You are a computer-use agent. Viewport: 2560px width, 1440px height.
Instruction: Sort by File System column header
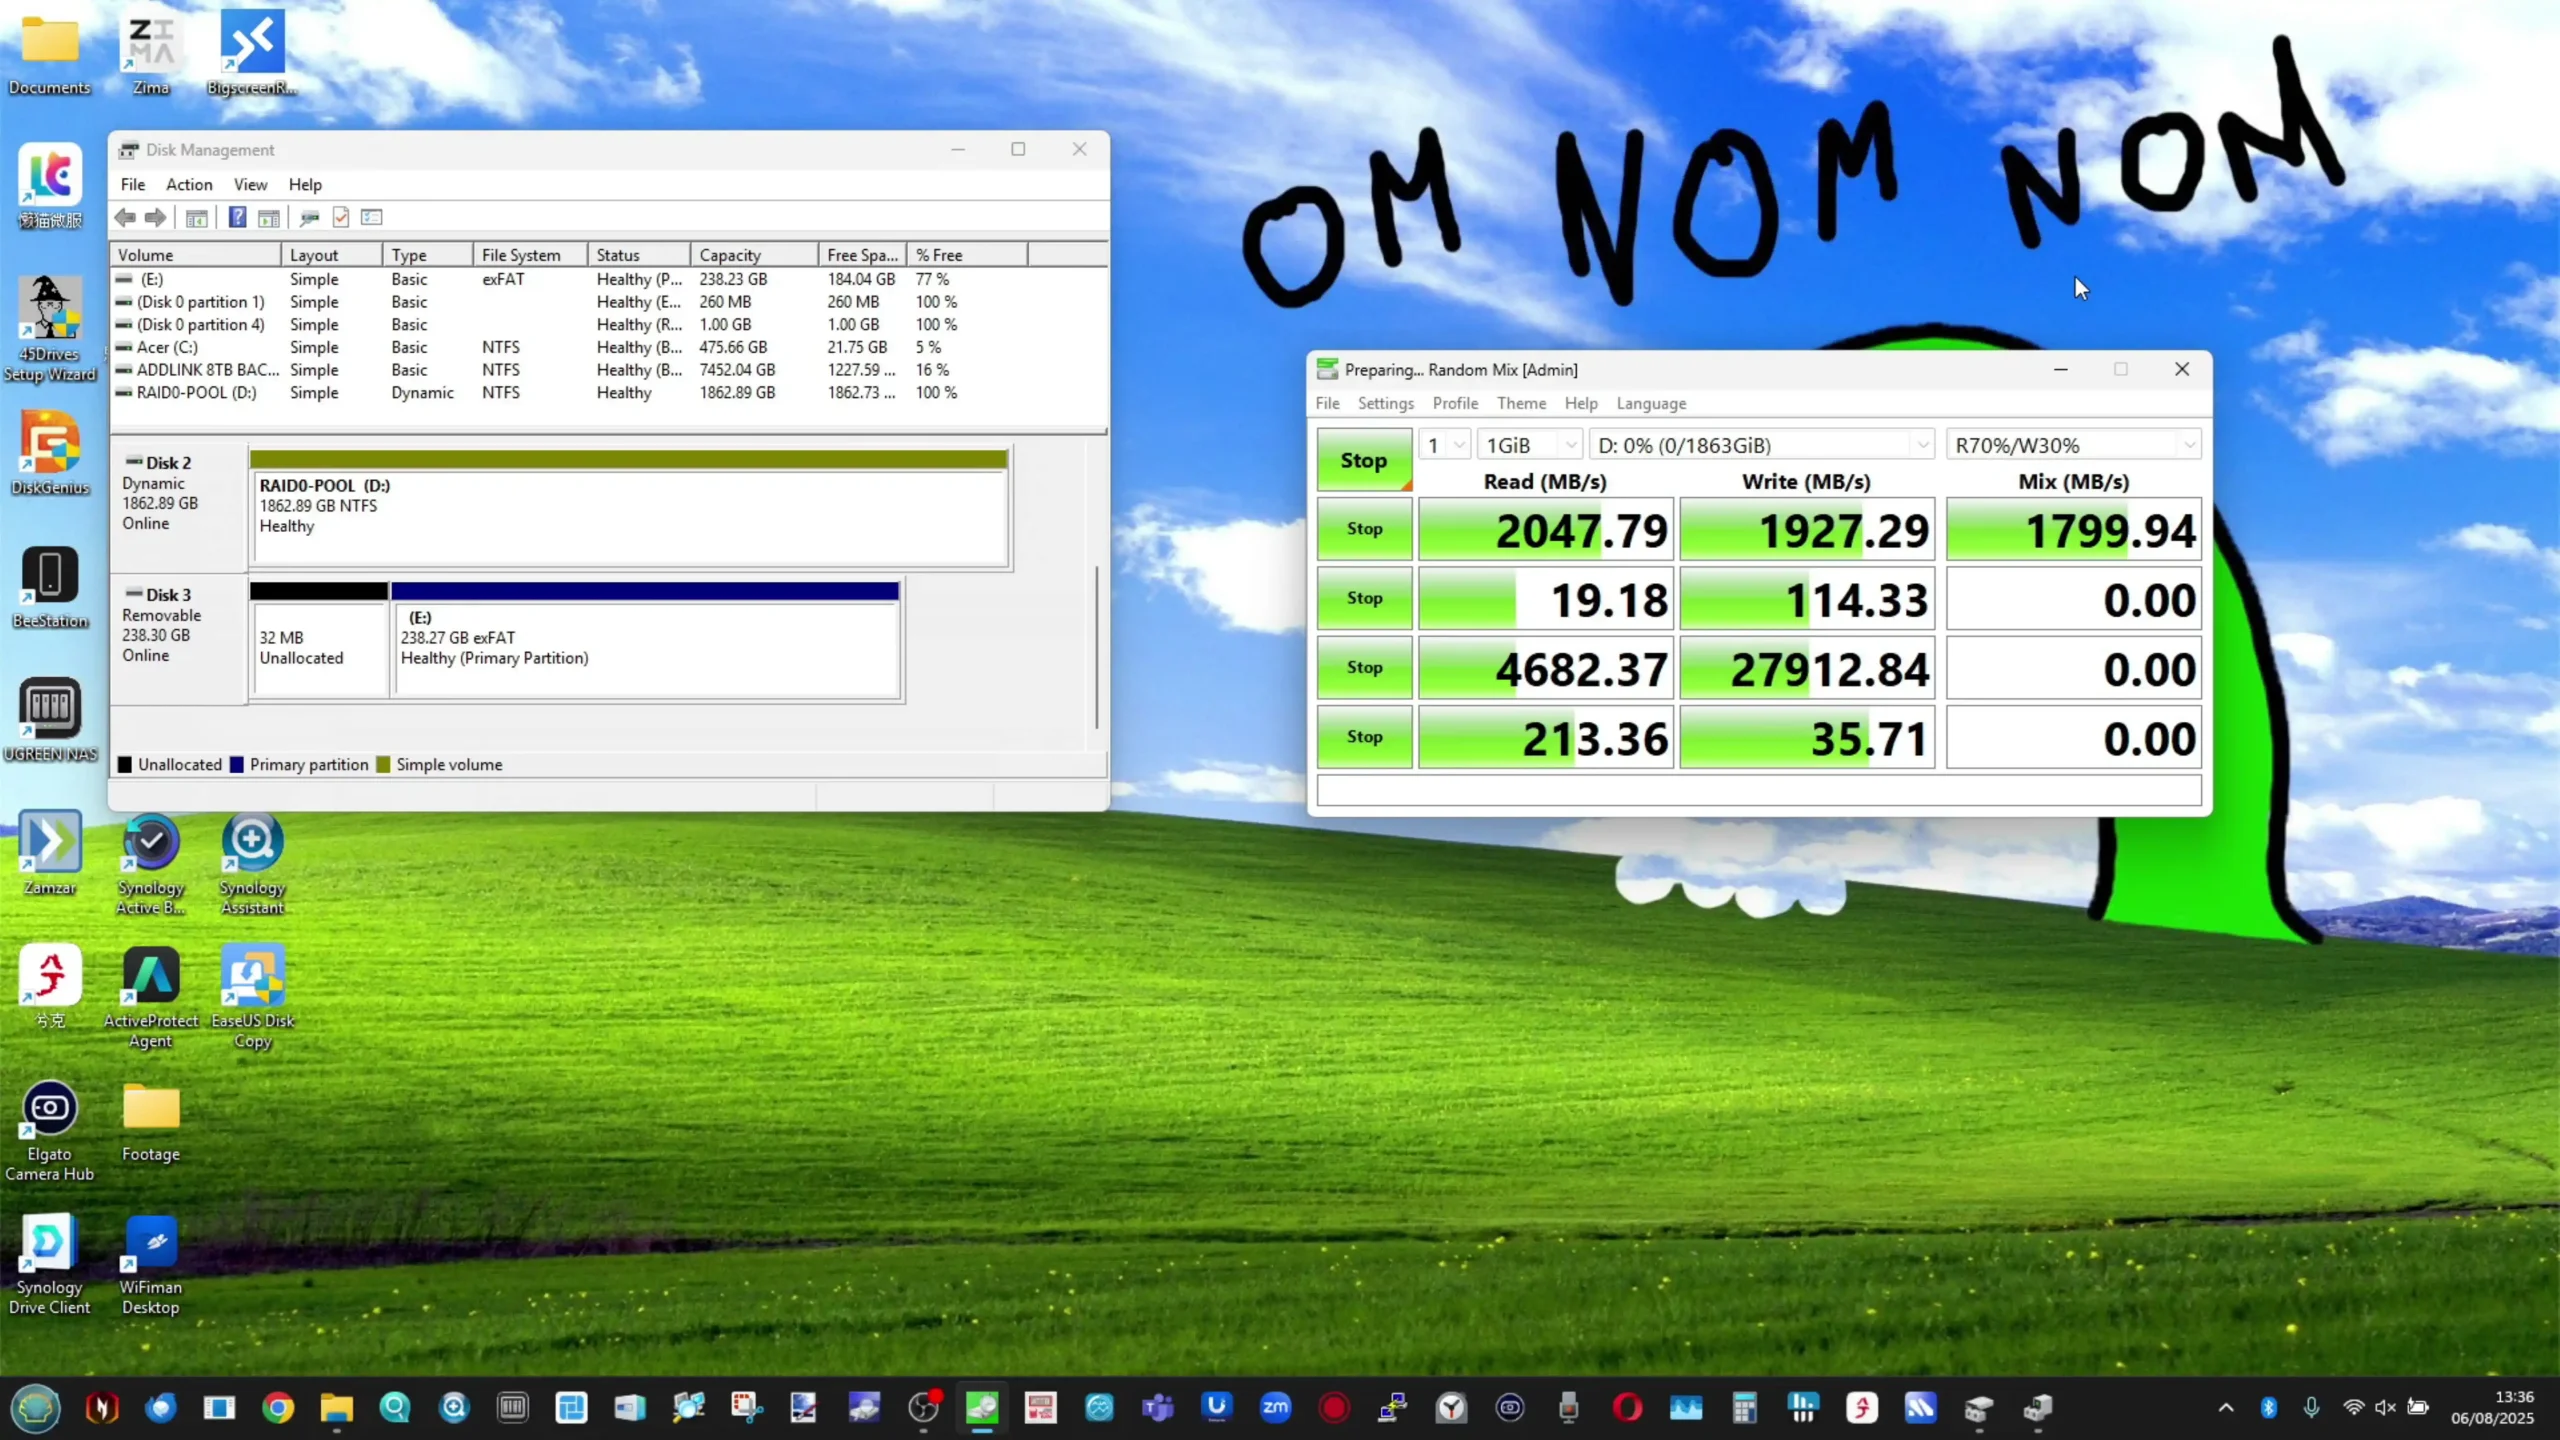[x=531, y=255]
